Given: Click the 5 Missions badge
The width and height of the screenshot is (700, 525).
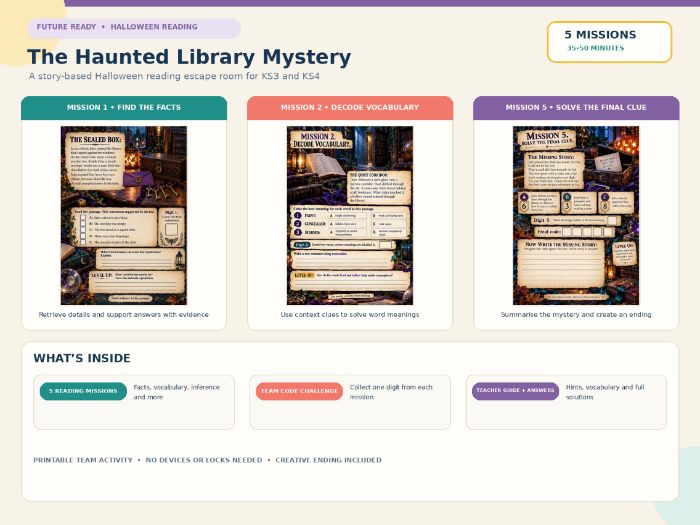Looking at the screenshot, I should pos(609,42).
